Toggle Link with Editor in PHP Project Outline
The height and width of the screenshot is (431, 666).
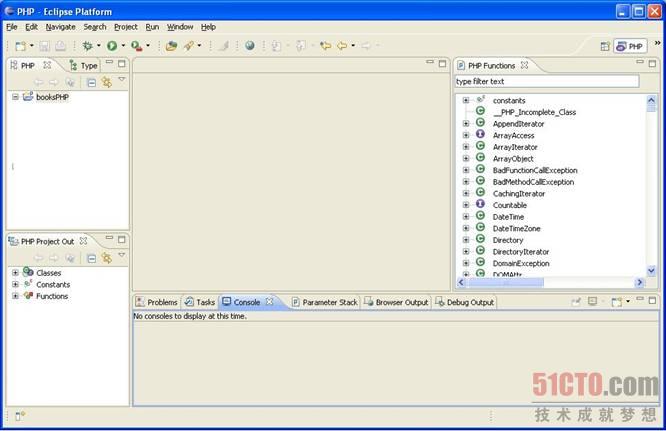point(107,258)
